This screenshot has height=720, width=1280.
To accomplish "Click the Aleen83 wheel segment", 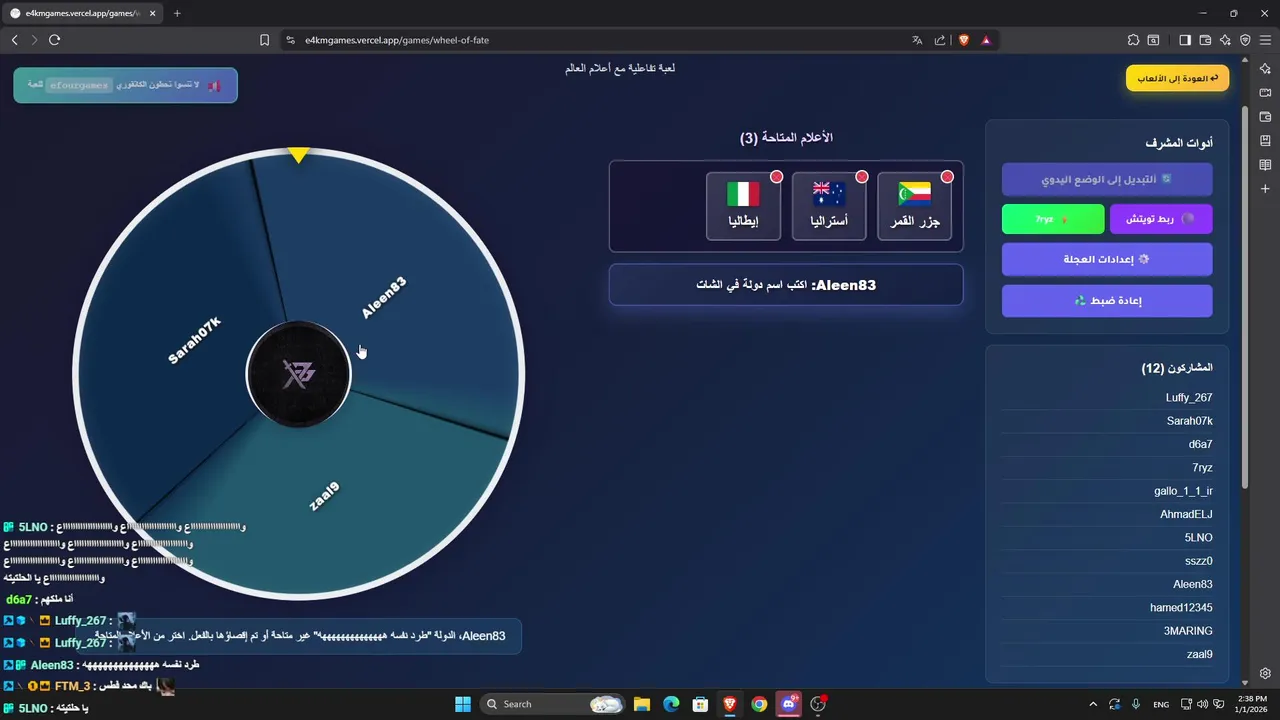I will (x=384, y=298).
